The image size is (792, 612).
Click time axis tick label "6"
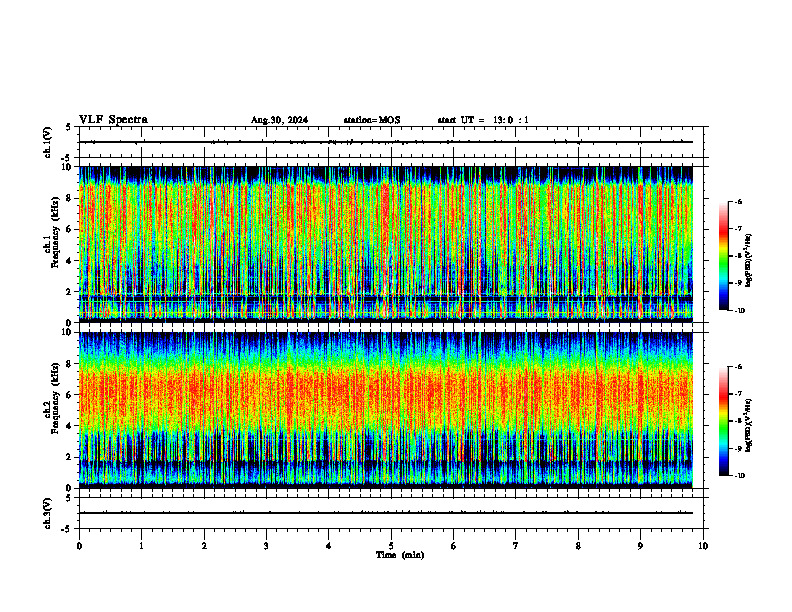coord(454,546)
